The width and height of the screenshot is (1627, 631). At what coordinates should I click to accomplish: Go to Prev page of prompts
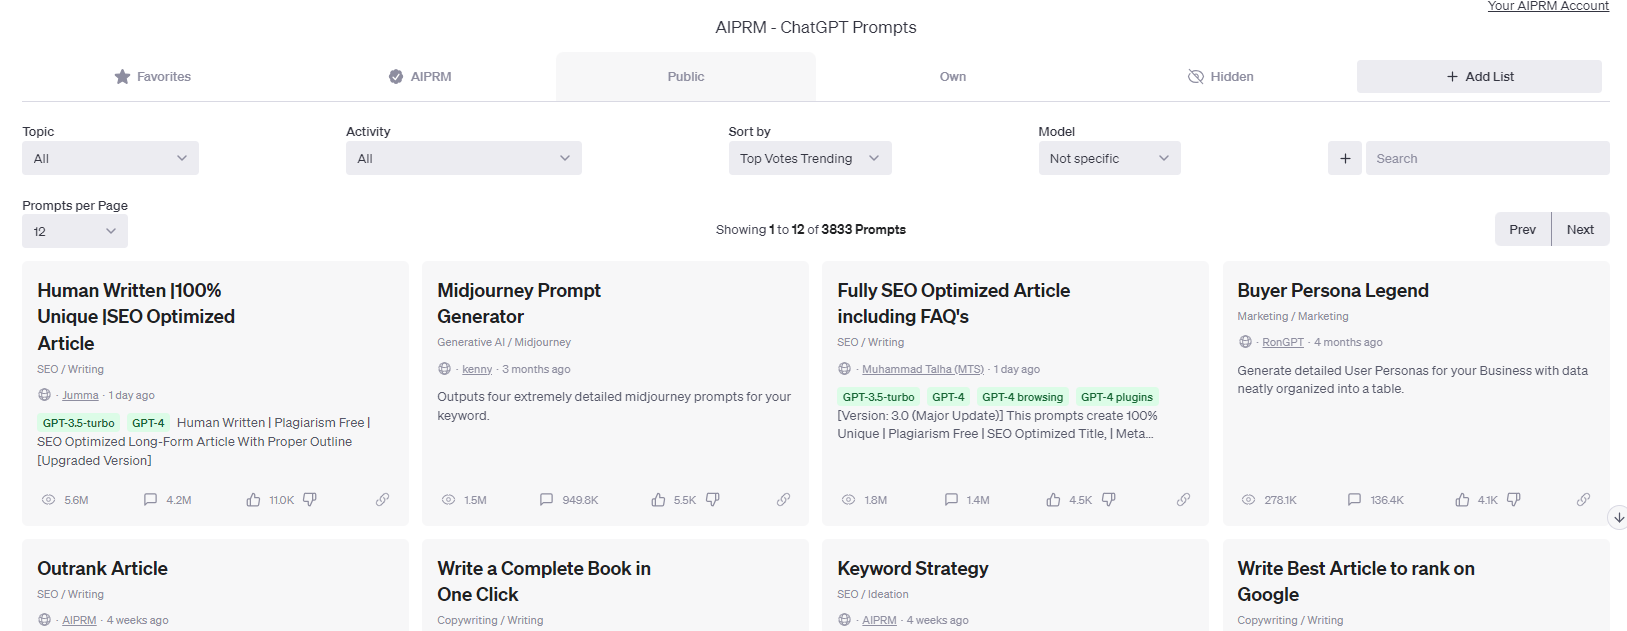pyautogui.click(x=1522, y=229)
